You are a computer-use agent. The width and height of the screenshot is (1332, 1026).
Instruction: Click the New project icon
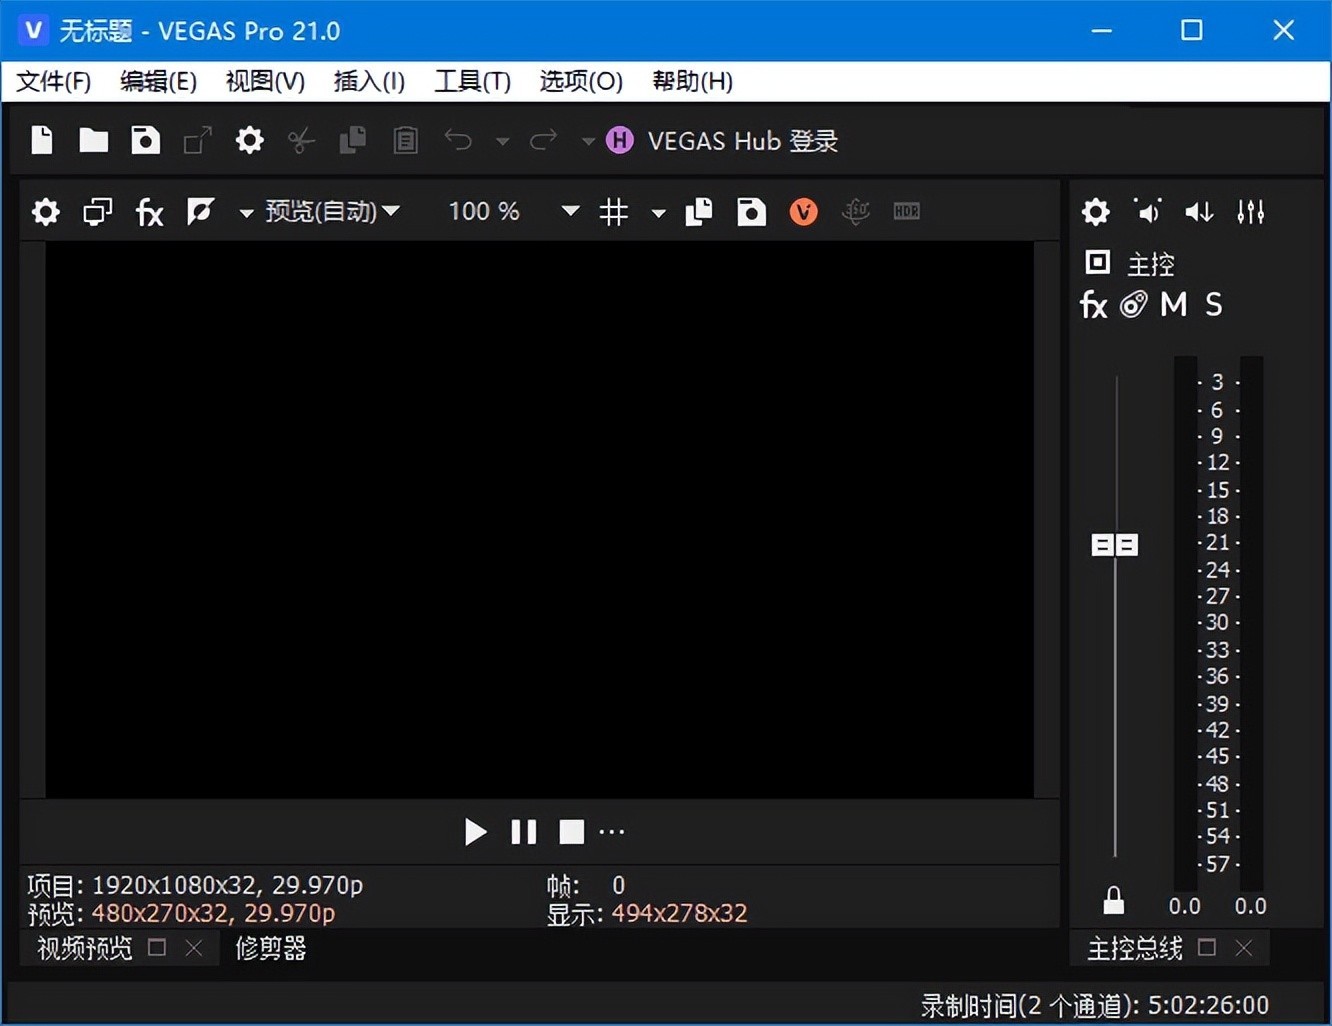(42, 141)
